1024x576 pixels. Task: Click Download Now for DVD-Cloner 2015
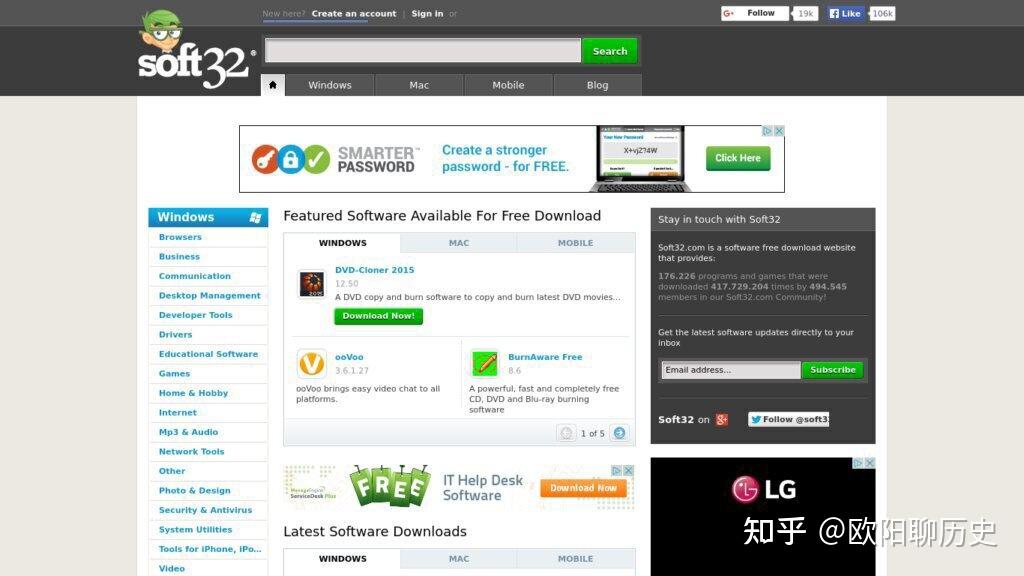(378, 316)
